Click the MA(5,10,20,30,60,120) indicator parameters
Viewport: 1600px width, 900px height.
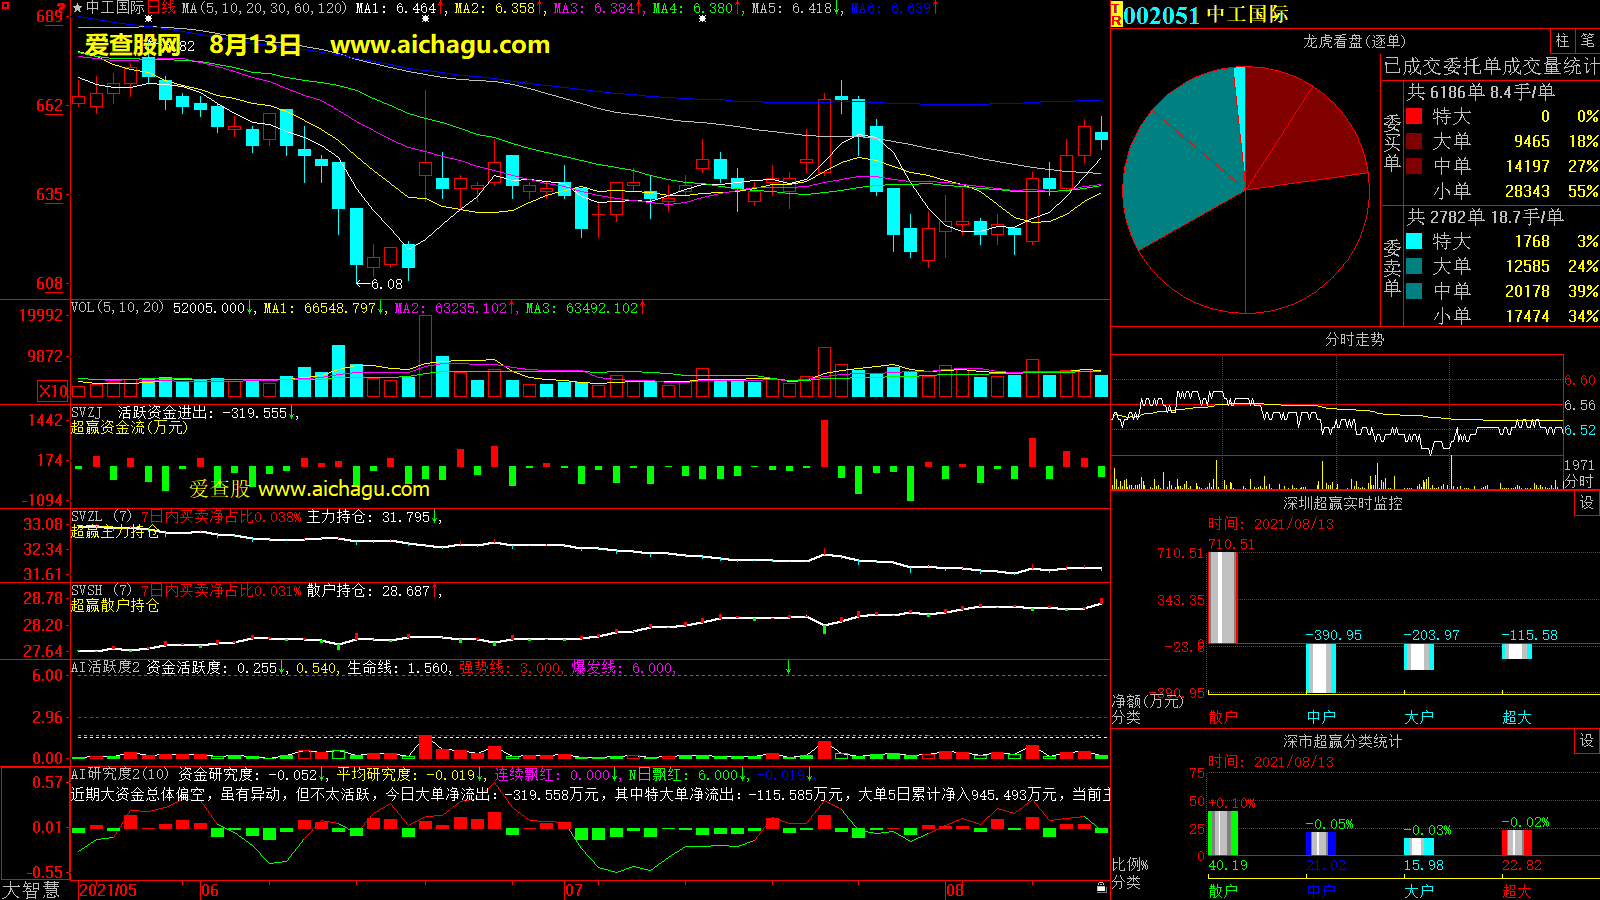point(264,8)
